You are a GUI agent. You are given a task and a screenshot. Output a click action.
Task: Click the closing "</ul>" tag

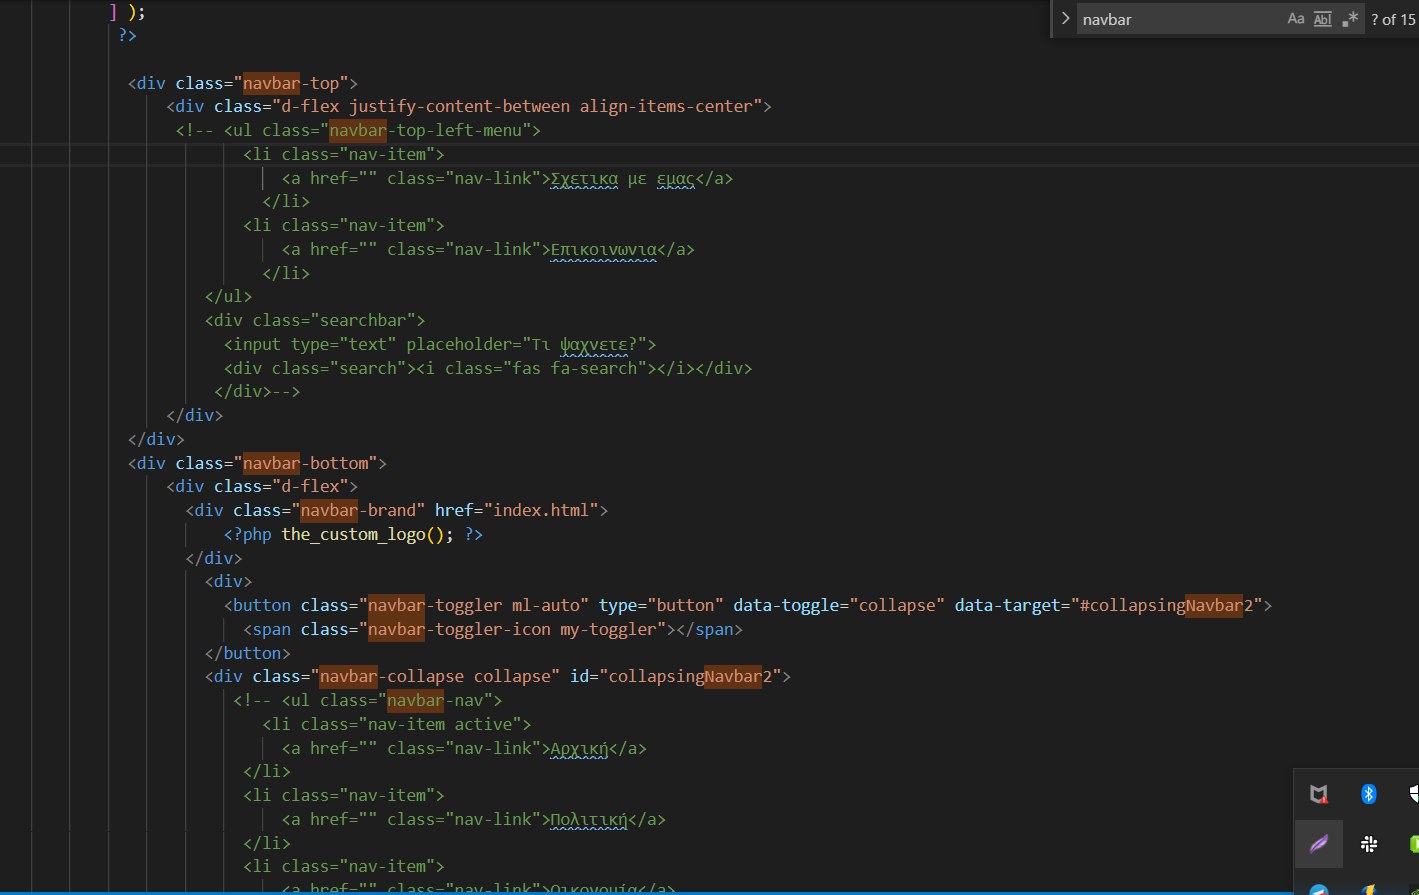229,296
